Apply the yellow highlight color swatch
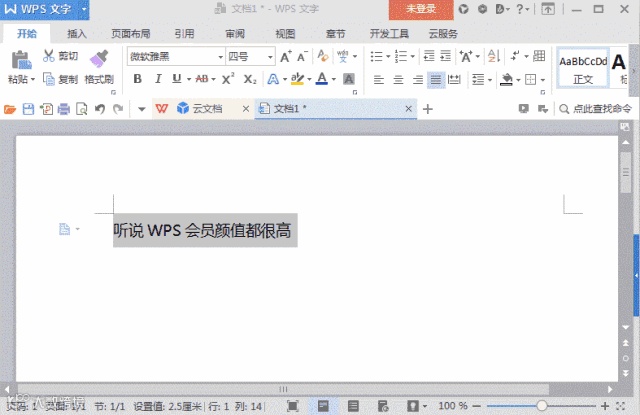 coord(298,78)
